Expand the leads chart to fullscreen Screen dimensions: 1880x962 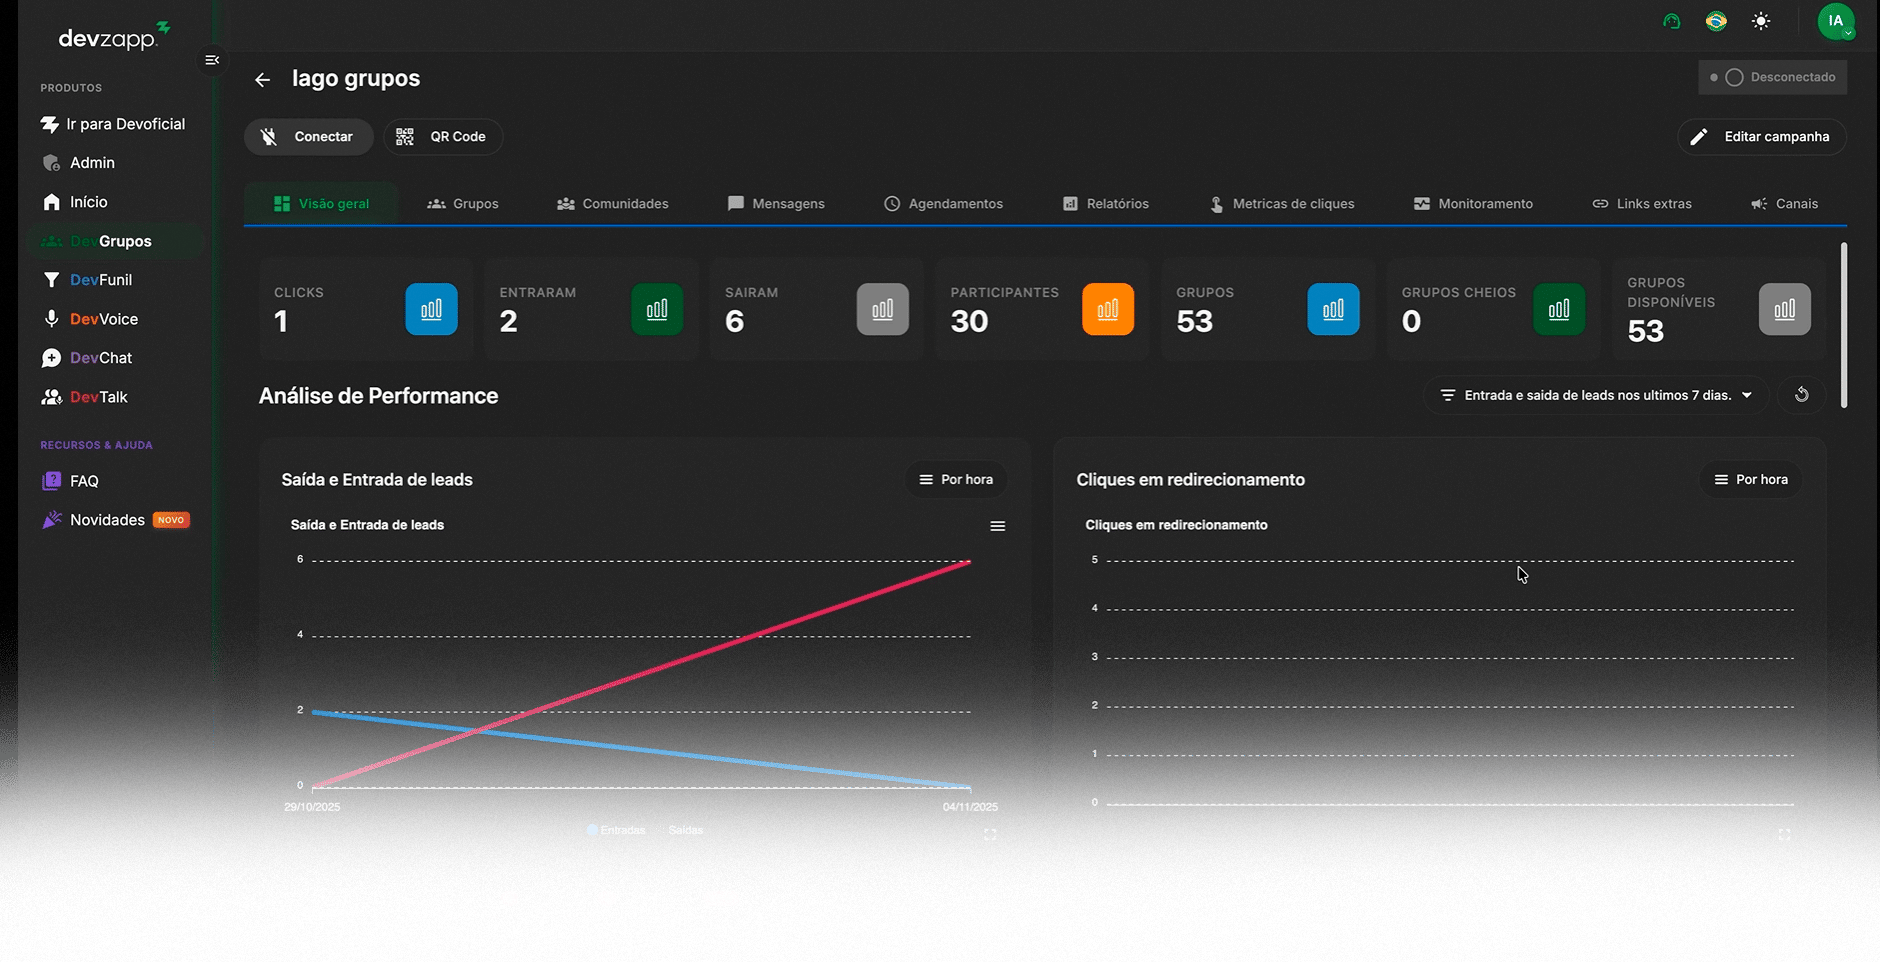point(990,834)
